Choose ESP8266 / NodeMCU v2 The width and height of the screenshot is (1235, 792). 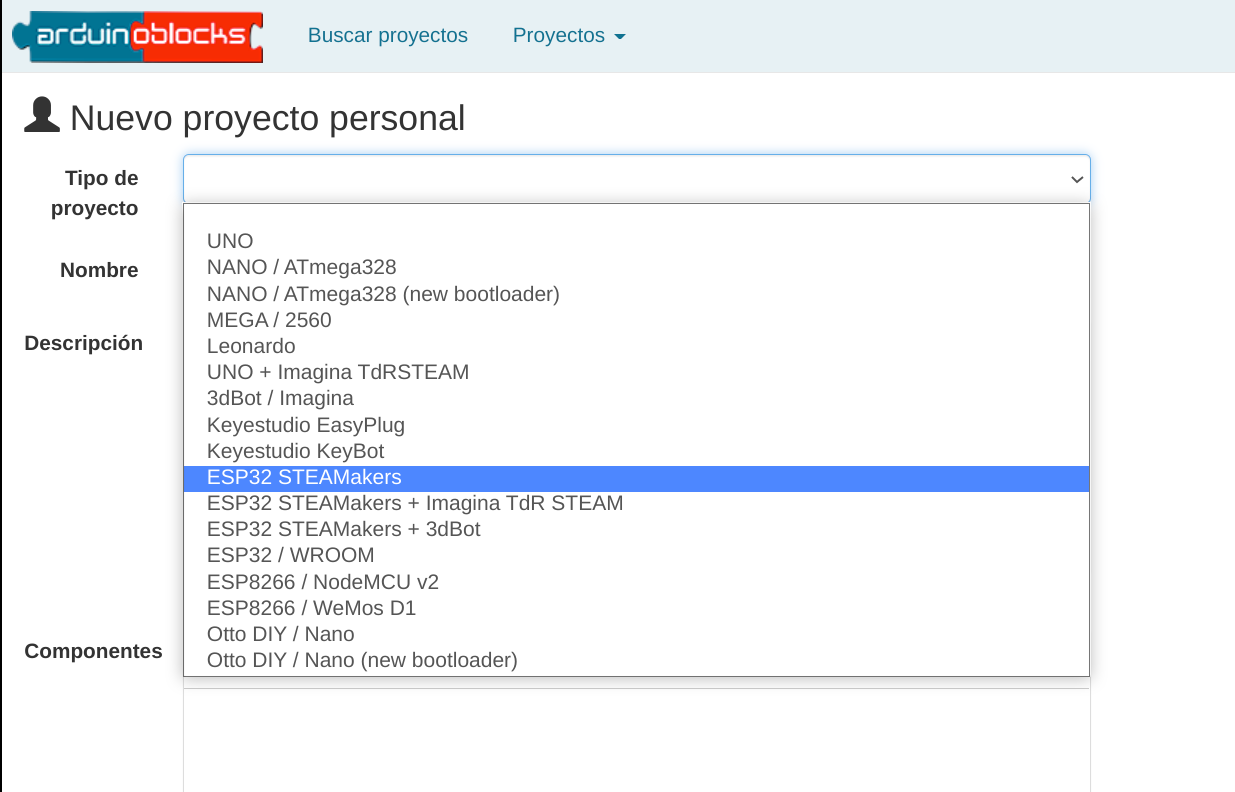[x=636, y=582]
